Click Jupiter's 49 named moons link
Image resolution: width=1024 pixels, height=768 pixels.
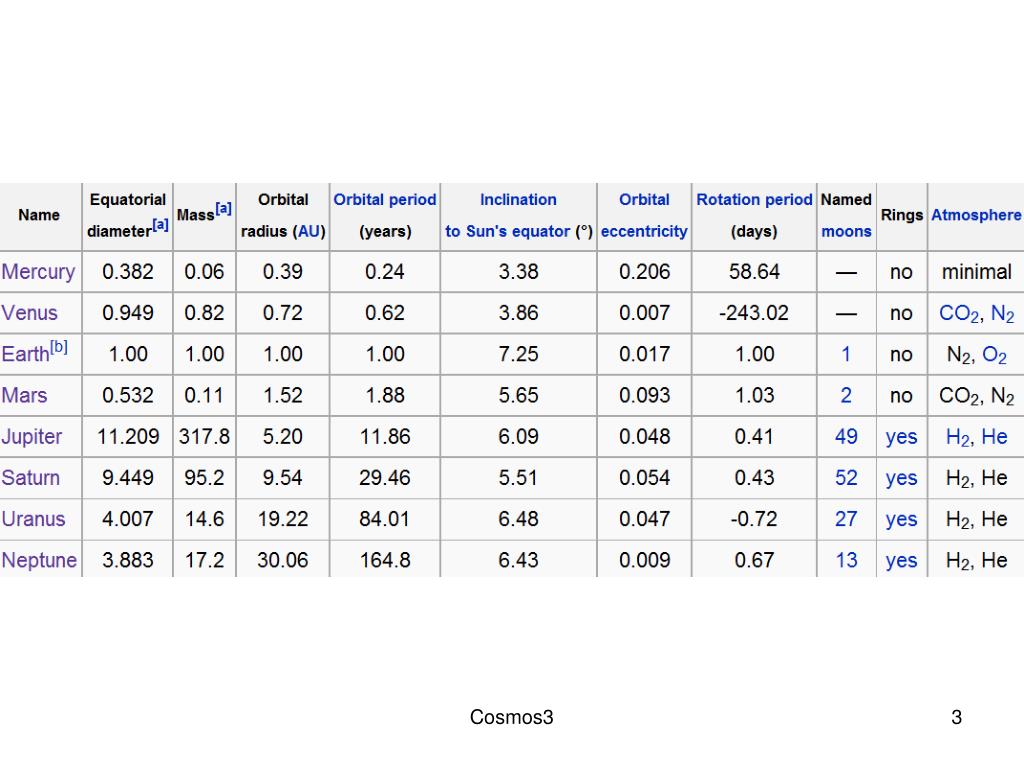pyautogui.click(x=846, y=436)
